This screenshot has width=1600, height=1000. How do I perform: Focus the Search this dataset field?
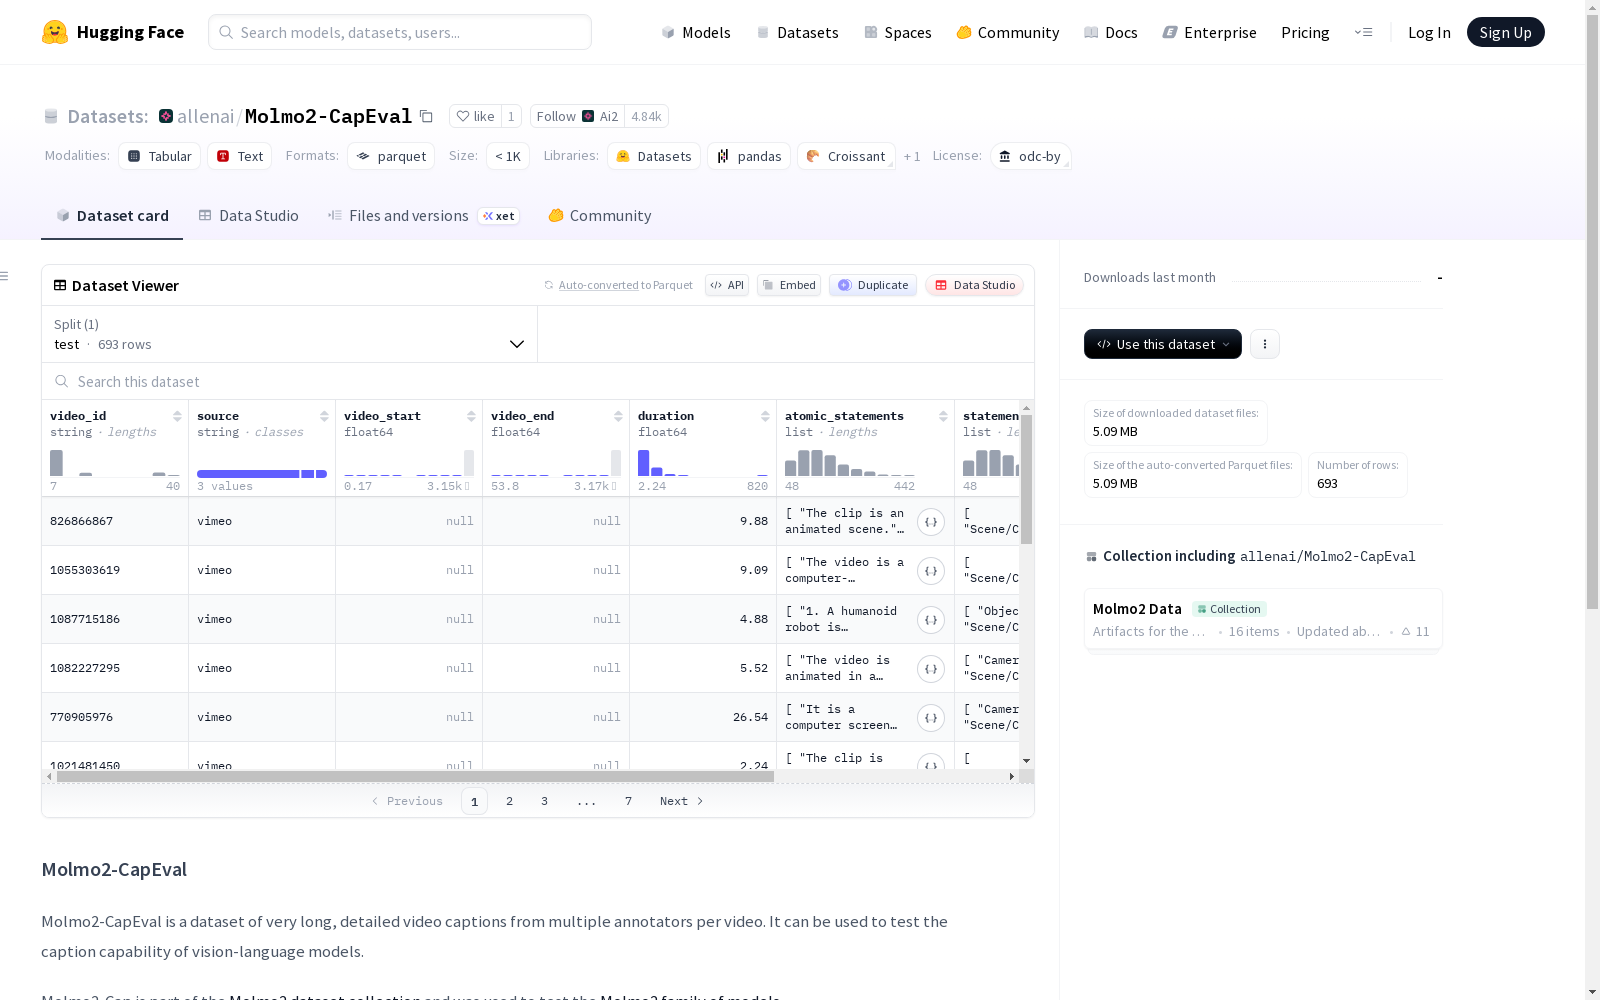coord(538,381)
